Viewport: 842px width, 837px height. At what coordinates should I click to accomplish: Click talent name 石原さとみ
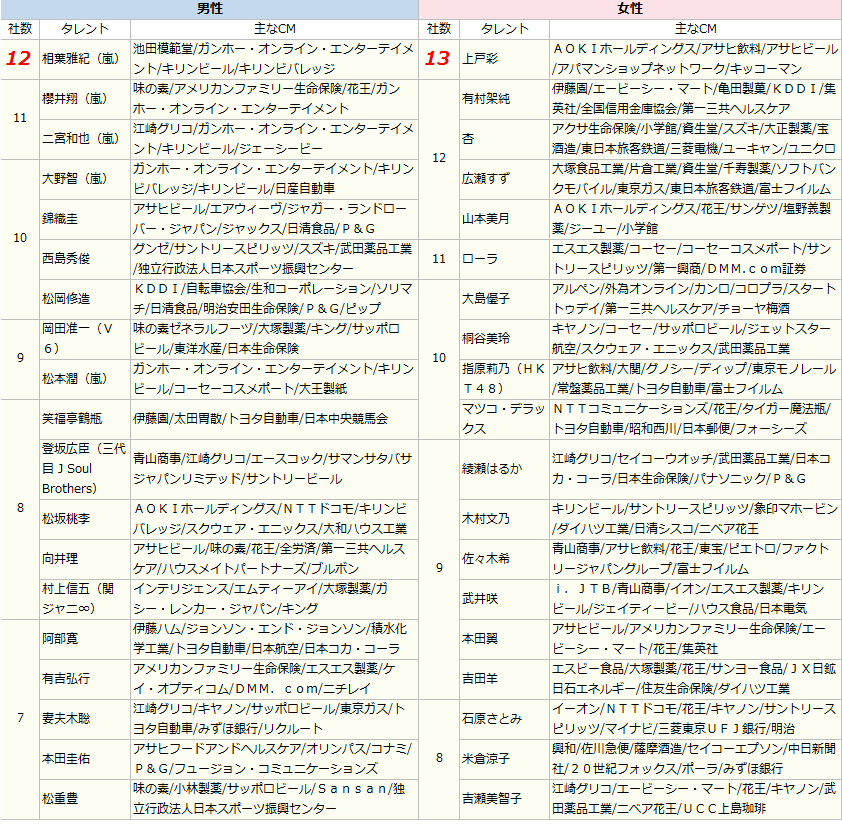pos(492,719)
